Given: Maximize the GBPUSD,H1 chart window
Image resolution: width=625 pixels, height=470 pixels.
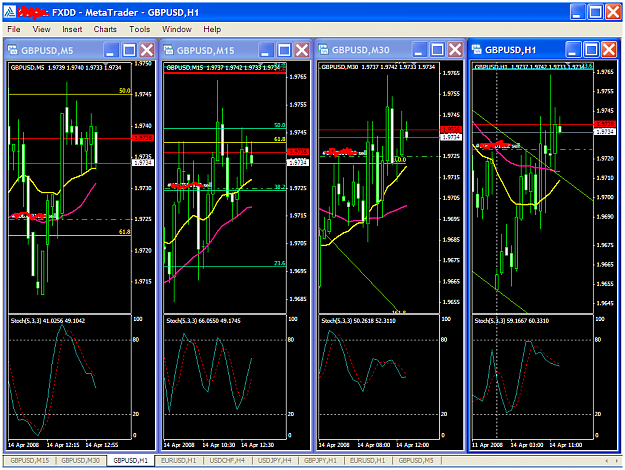Looking at the screenshot, I should [x=591, y=50].
